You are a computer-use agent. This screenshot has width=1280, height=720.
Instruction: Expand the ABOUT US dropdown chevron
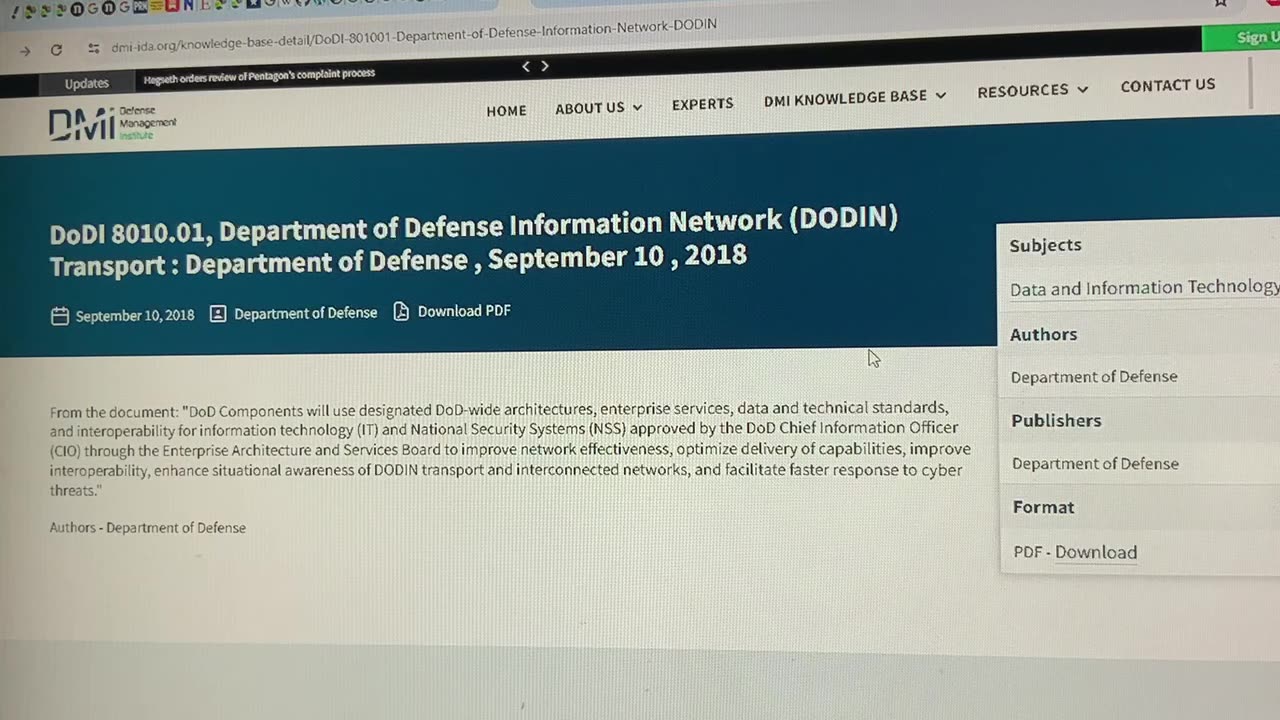click(x=637, y=107)
